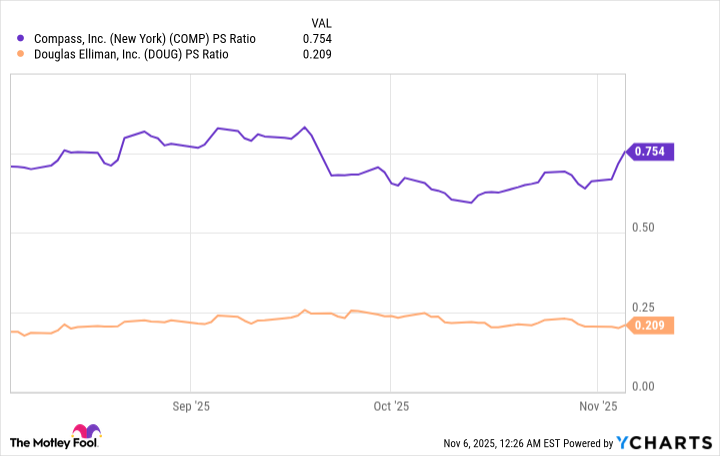Click the 0.25 y-axis label

(x=646, y=307)
